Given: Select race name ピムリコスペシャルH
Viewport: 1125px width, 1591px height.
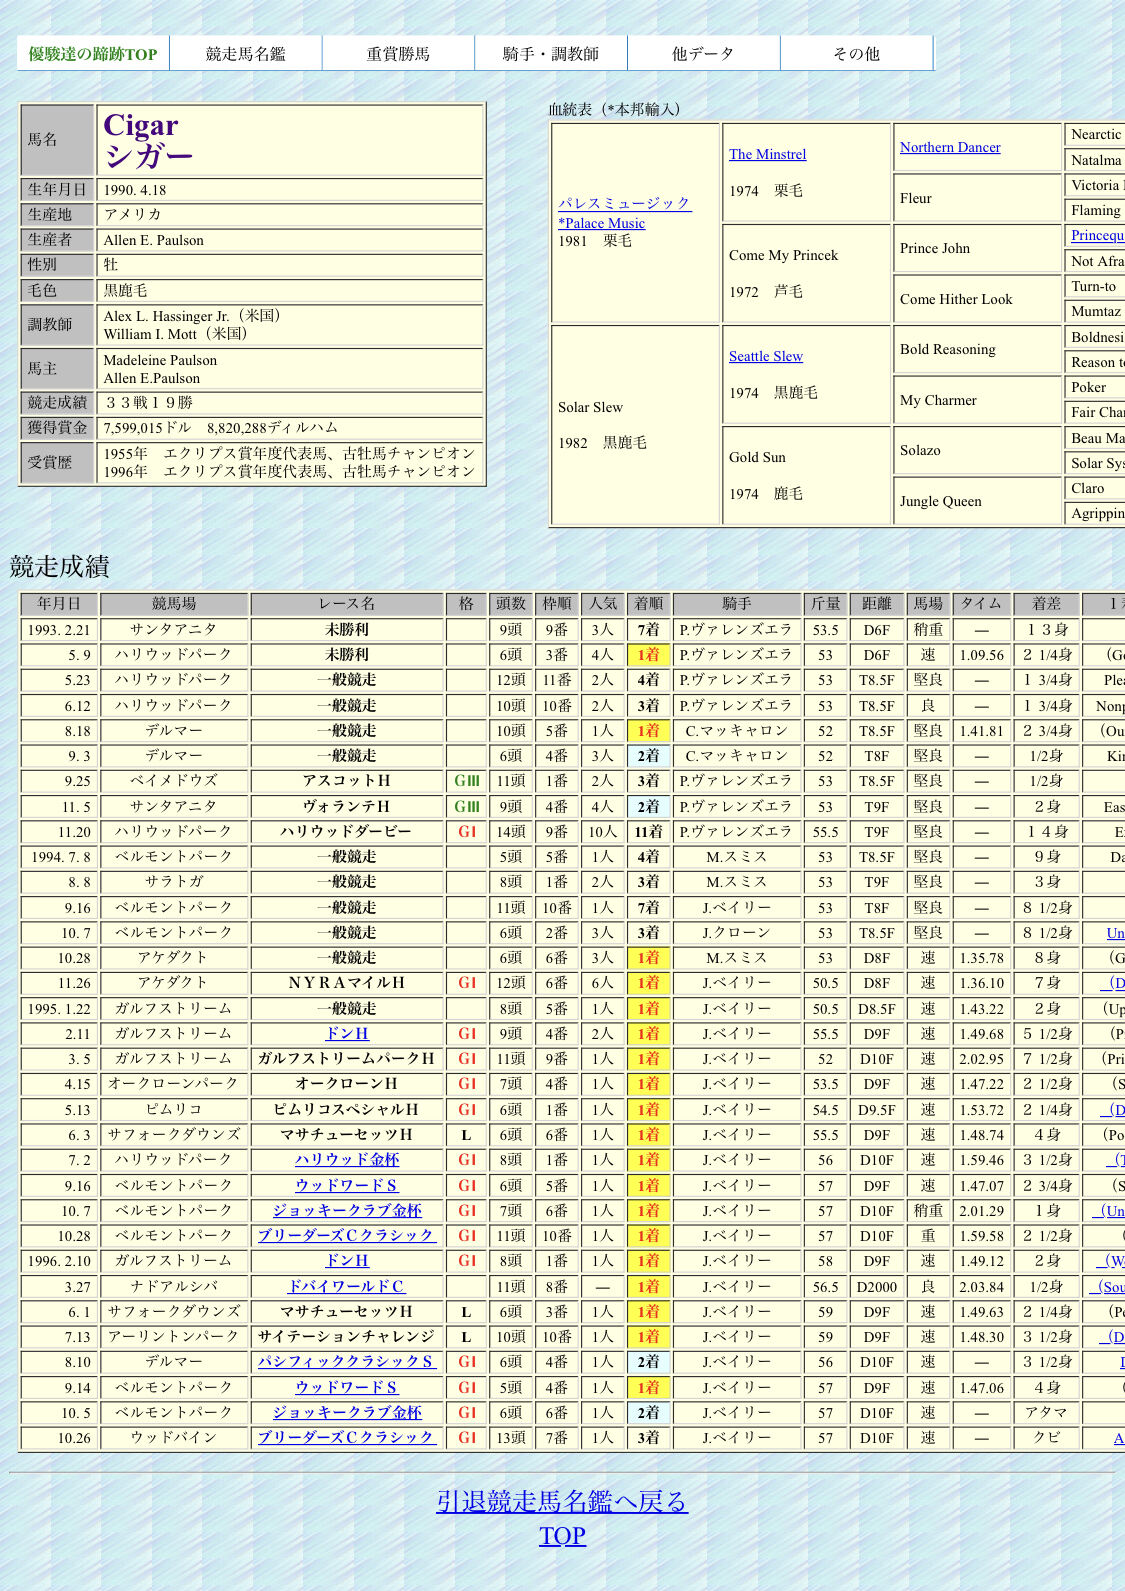Looking at the screenshot, I should click(347, 1109).
